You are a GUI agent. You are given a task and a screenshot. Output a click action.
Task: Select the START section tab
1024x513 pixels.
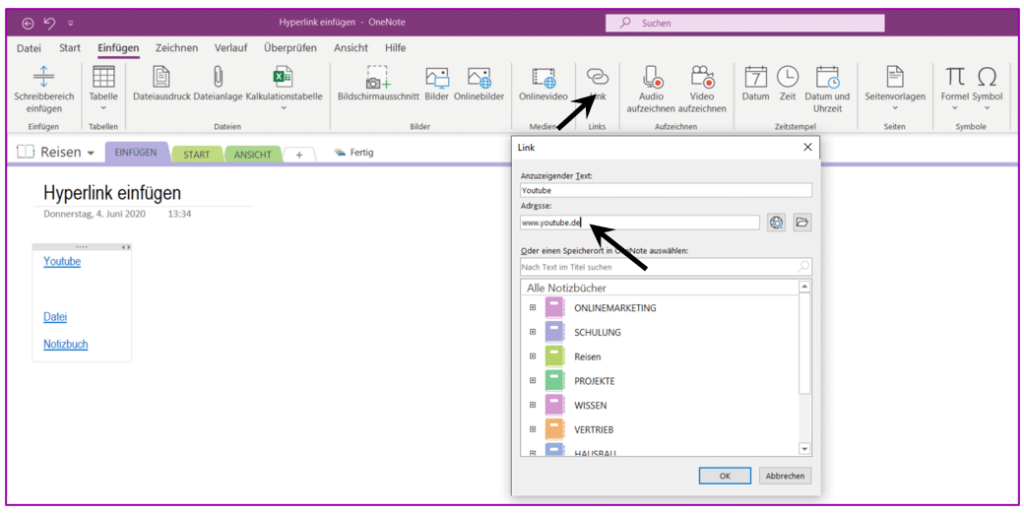197,155
